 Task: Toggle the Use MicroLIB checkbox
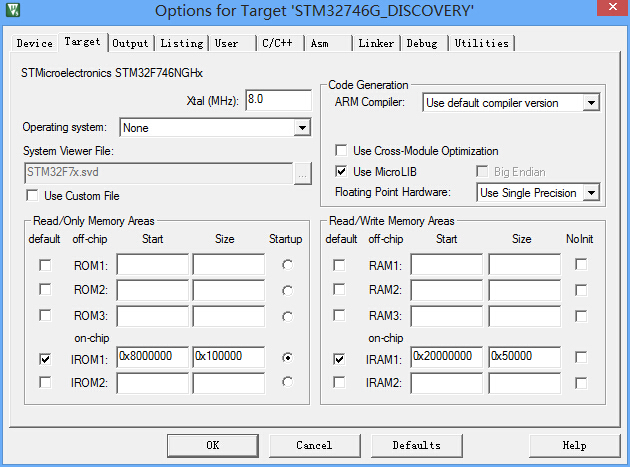pyautogui.click(x=342, y=172)
